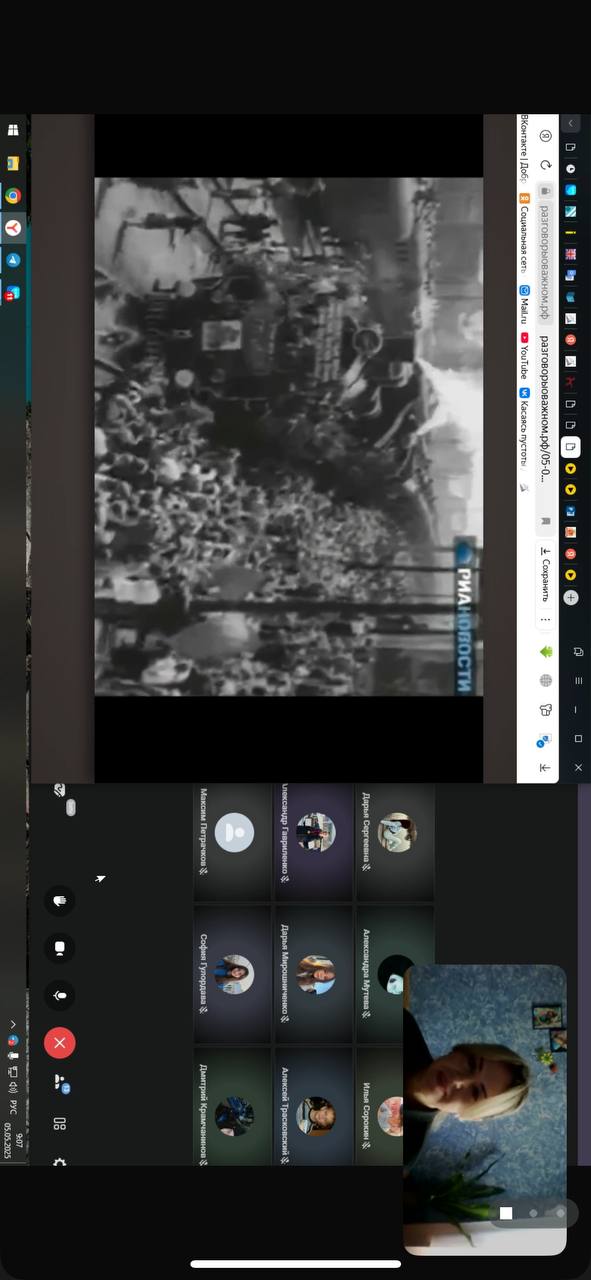Start screen sharing in the call
Viewport: 591px width, 1280px height.
pyautogui.click(x=60, y=948)
